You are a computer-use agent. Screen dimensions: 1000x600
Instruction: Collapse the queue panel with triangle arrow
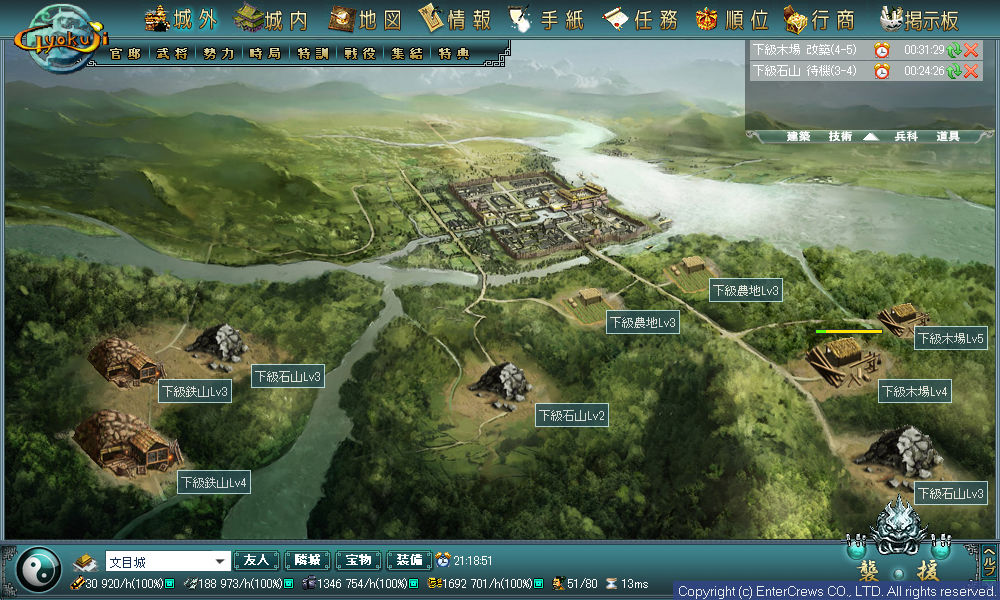(x=871, y=136)
